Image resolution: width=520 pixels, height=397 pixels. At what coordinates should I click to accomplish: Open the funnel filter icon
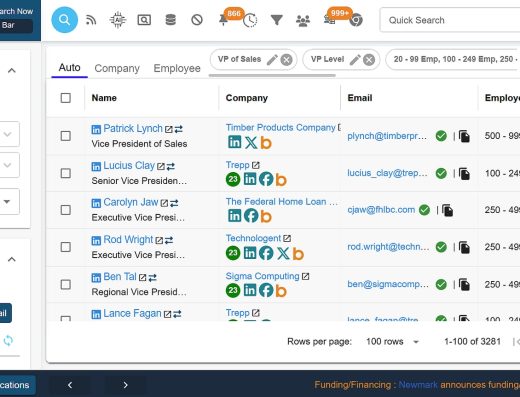click(x=276, y=20)
